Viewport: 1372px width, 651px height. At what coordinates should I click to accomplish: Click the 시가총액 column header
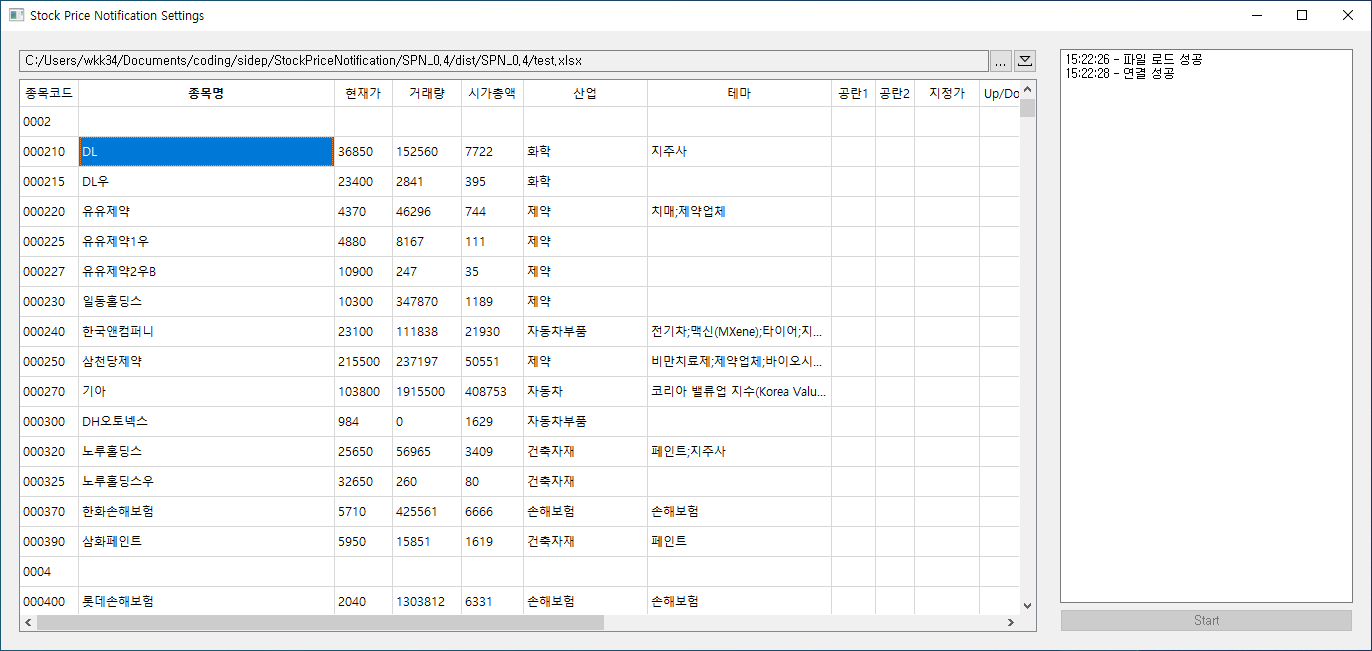click(x=492, y=93)
